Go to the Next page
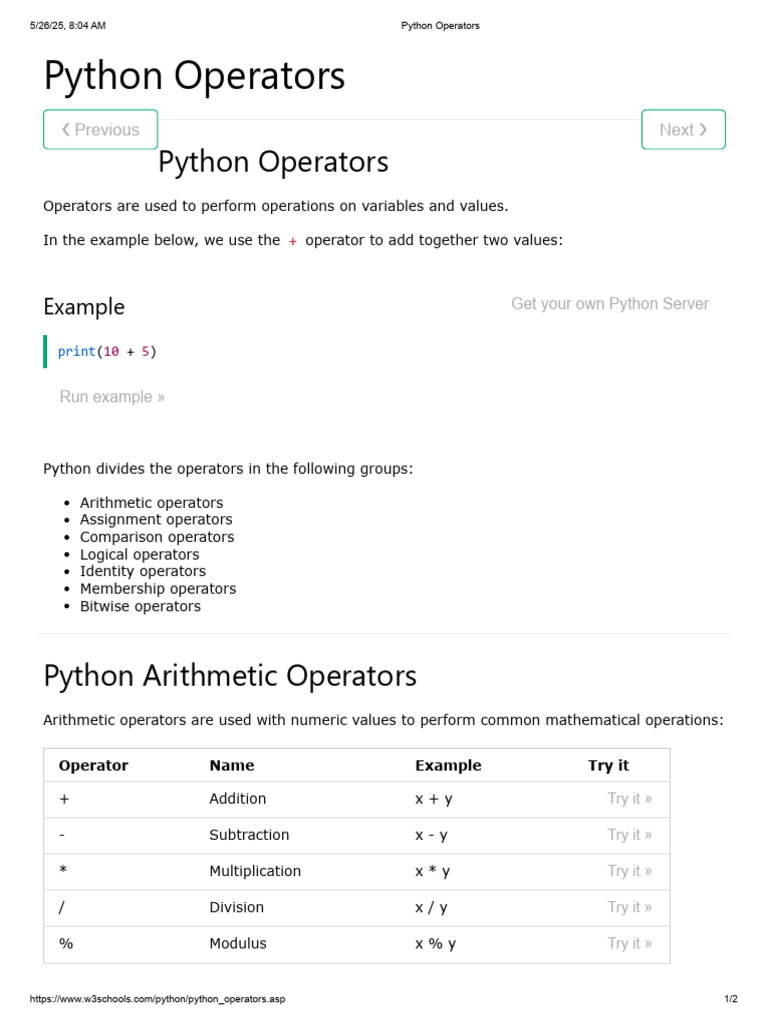 pos(683,130)
